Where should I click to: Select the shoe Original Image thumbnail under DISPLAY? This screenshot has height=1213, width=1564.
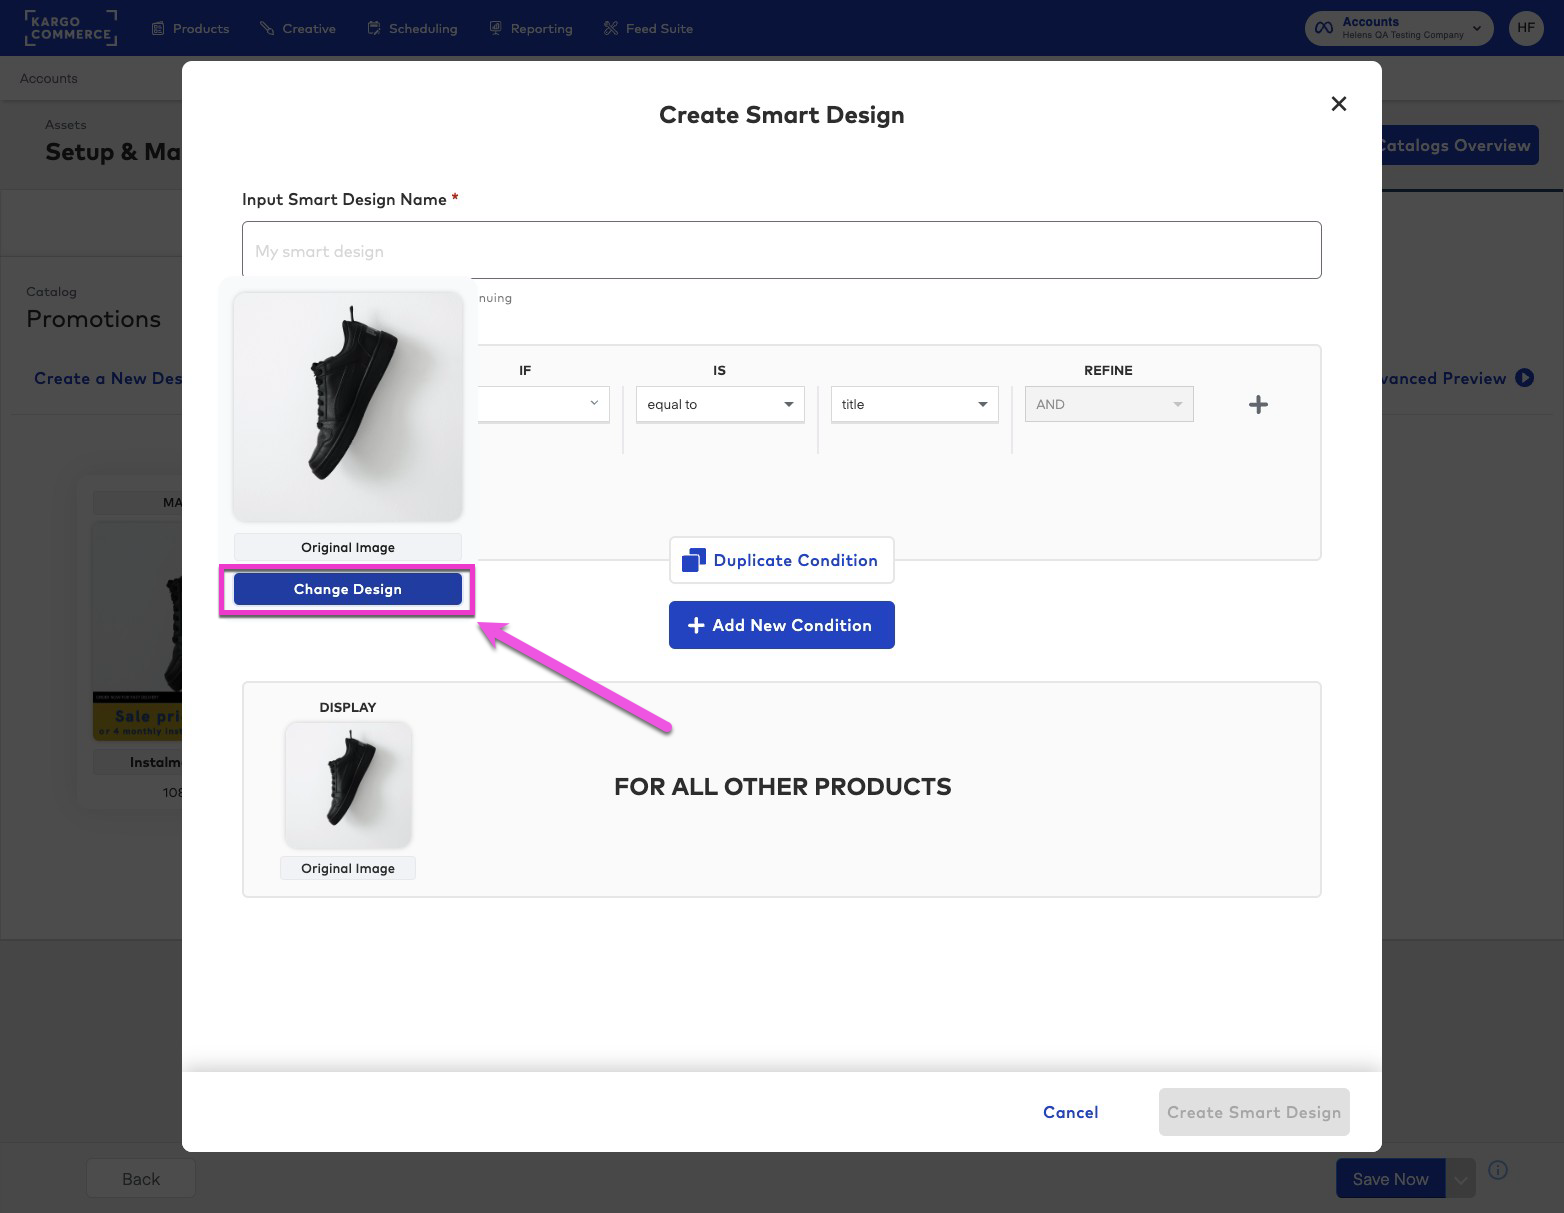pos(347,784)
